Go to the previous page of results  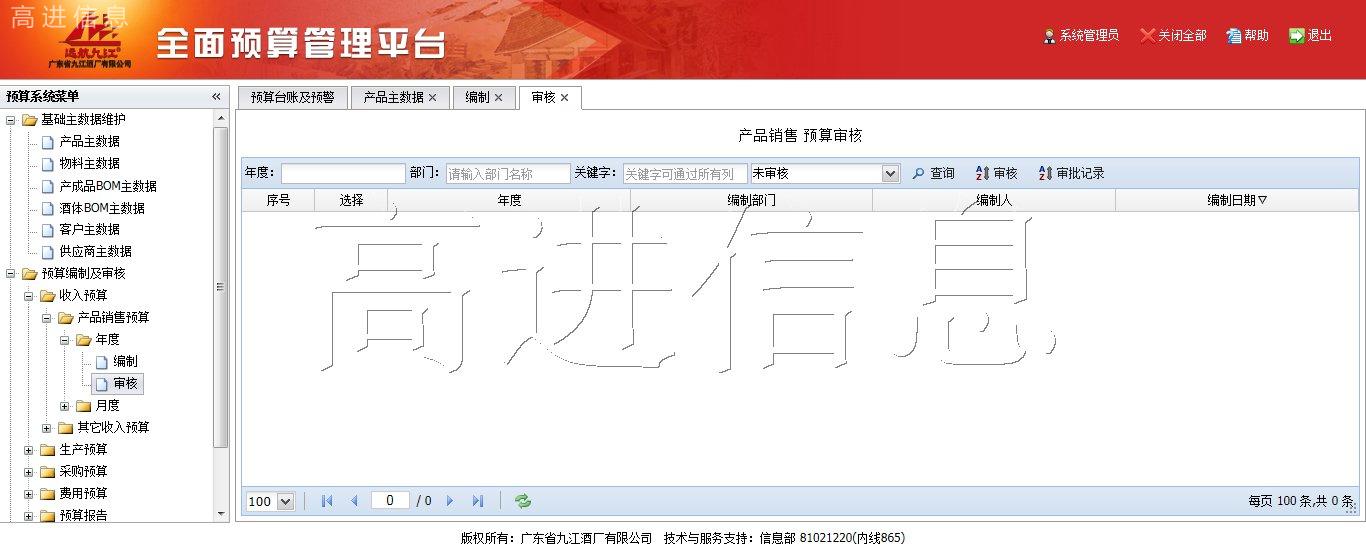353,501
